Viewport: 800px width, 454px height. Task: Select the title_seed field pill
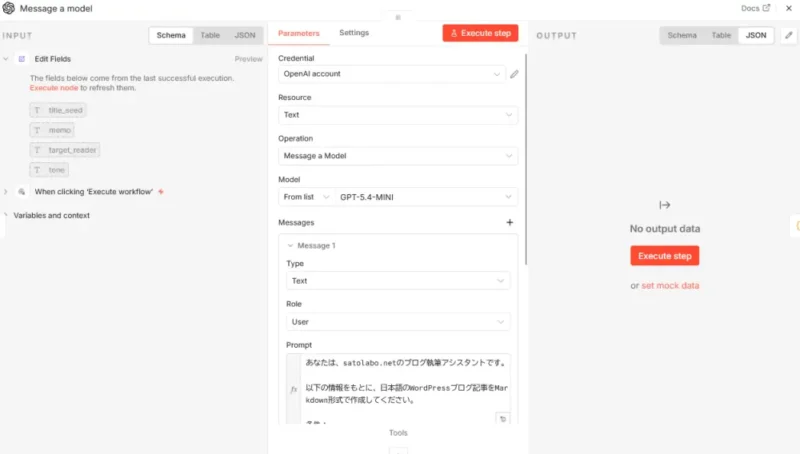[x=58, y=110]
